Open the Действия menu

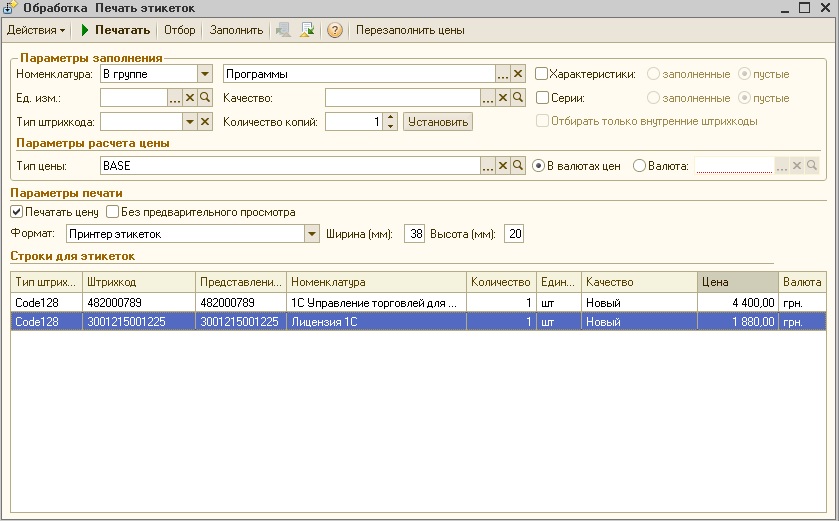36,30
